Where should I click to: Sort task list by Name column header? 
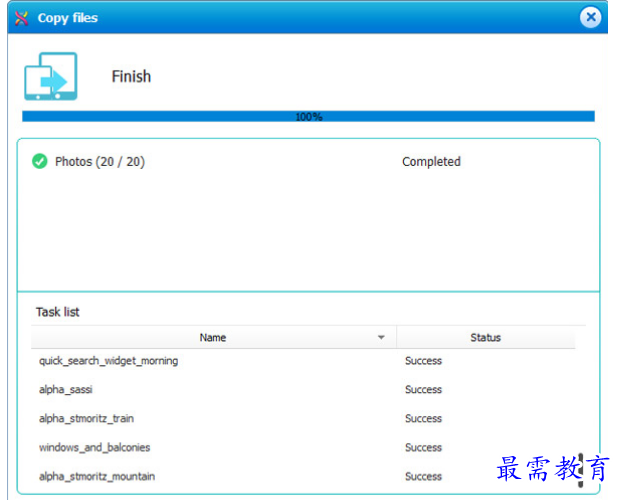coord(212,338)
